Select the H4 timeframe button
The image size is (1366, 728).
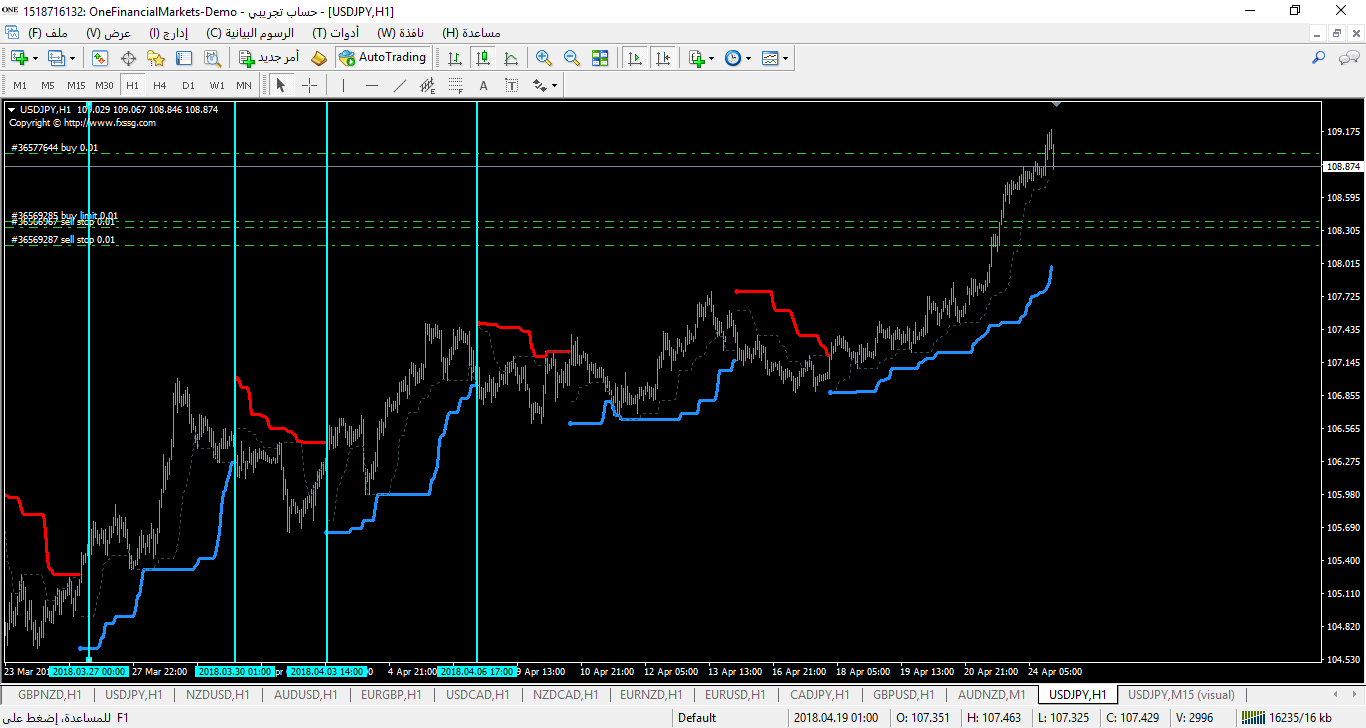pyautogui.click(x=160, y=85)
